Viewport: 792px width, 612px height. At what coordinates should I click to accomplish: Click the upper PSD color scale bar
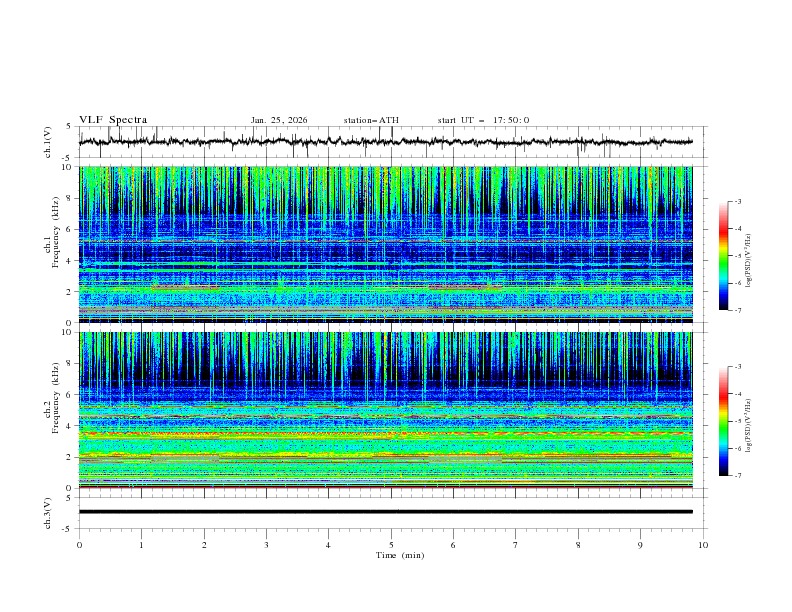724,256
